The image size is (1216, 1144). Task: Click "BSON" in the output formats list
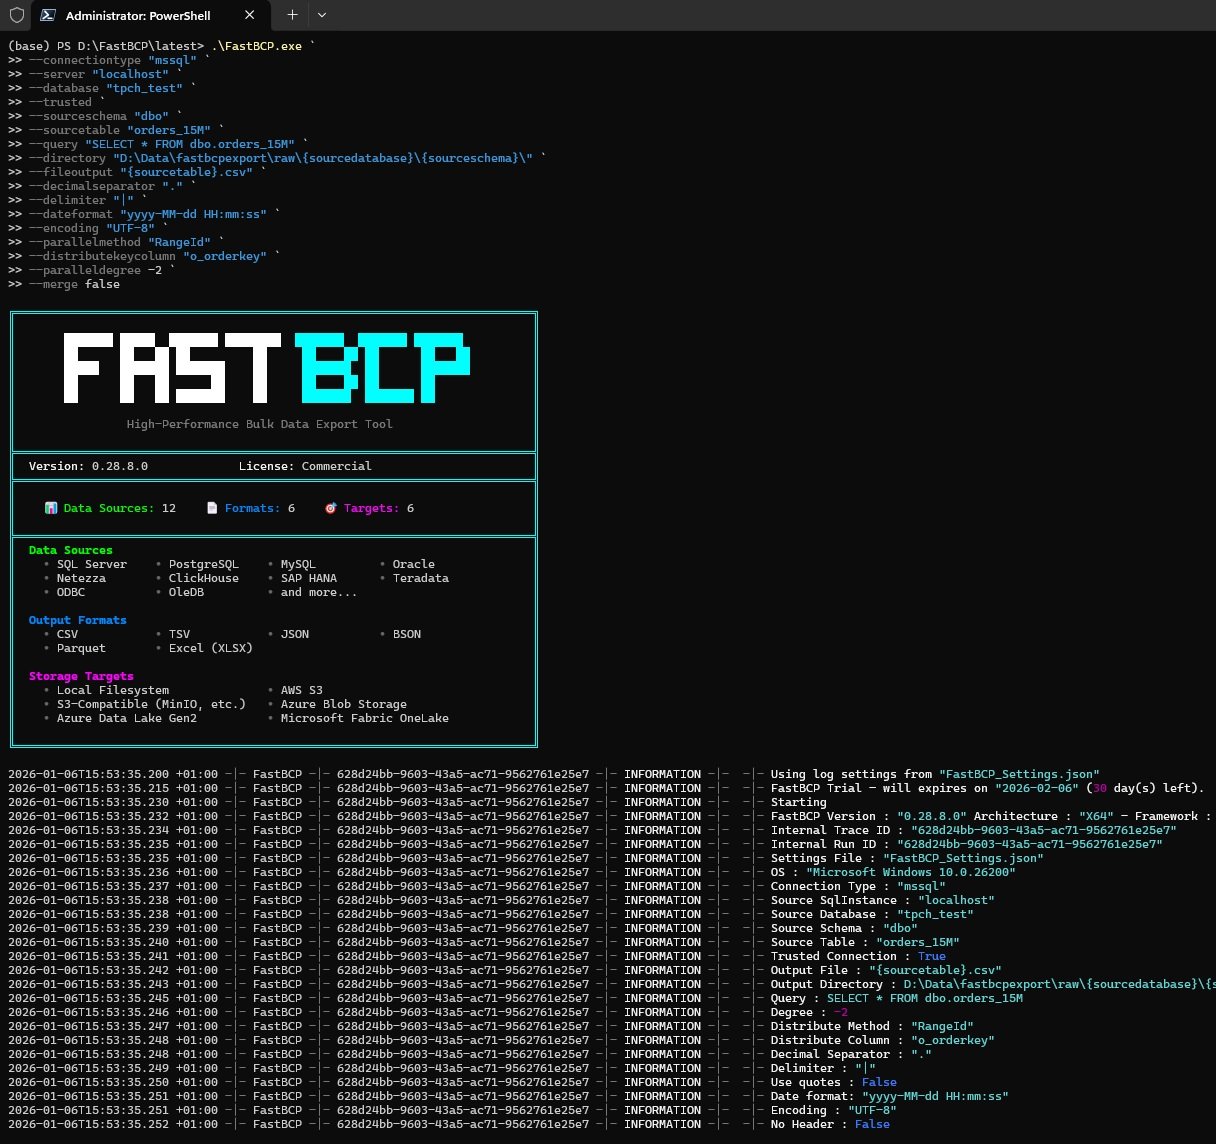click(x=407, y=634)
